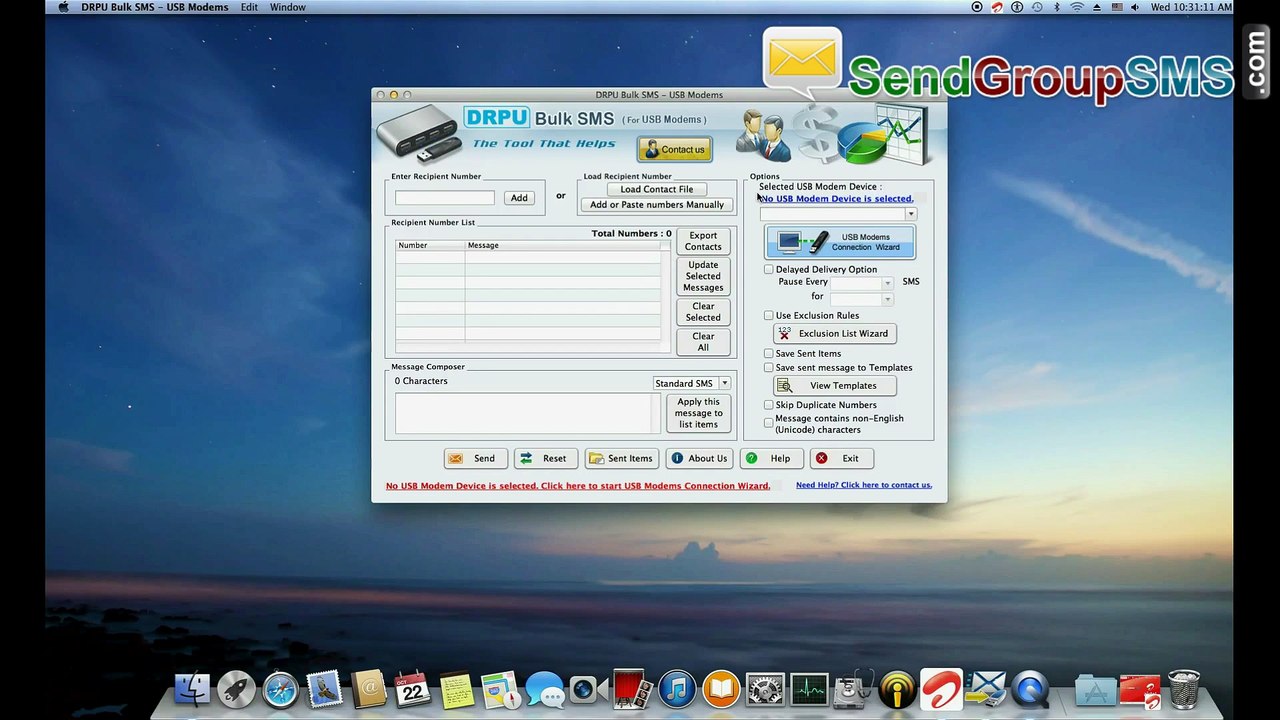Screen dimensions: 1280x720
Task: Check Message contains non-English characters
Action: 769,423
